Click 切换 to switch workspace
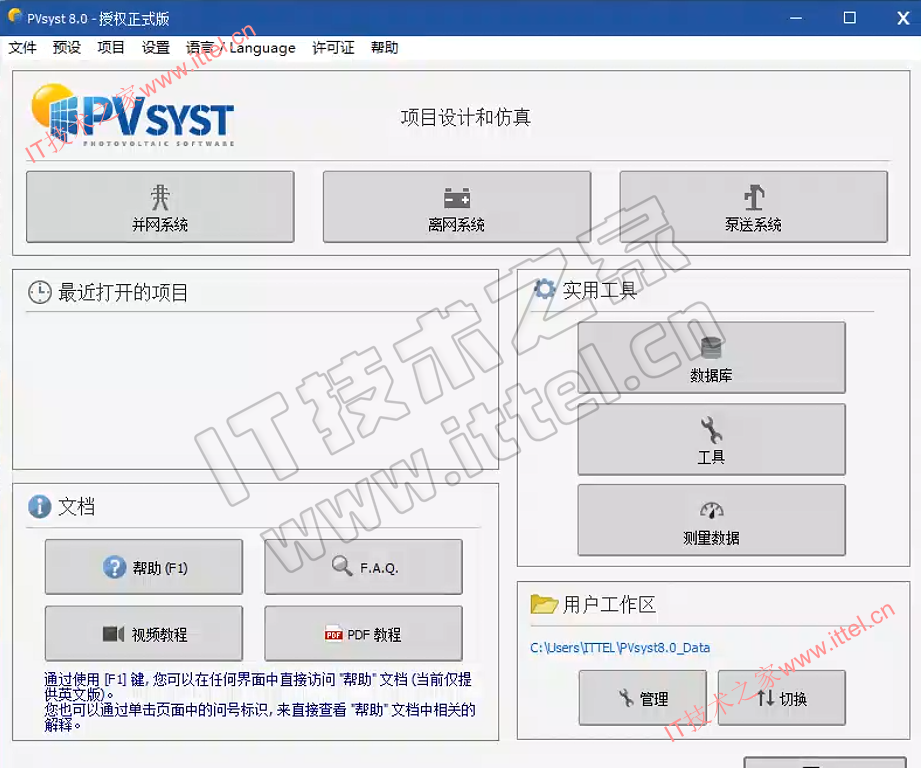Viewport: 921px width, 768px height. [x=781, y=698]
